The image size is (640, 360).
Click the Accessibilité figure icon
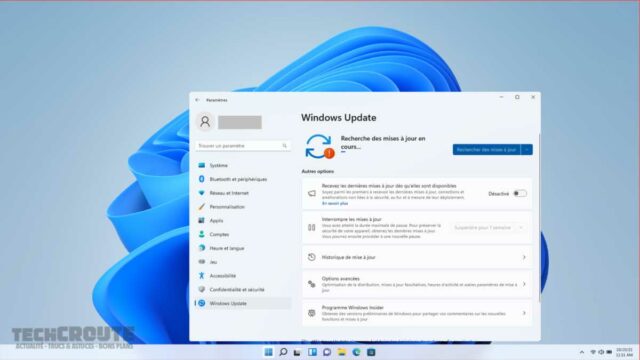tap(202, 276)
